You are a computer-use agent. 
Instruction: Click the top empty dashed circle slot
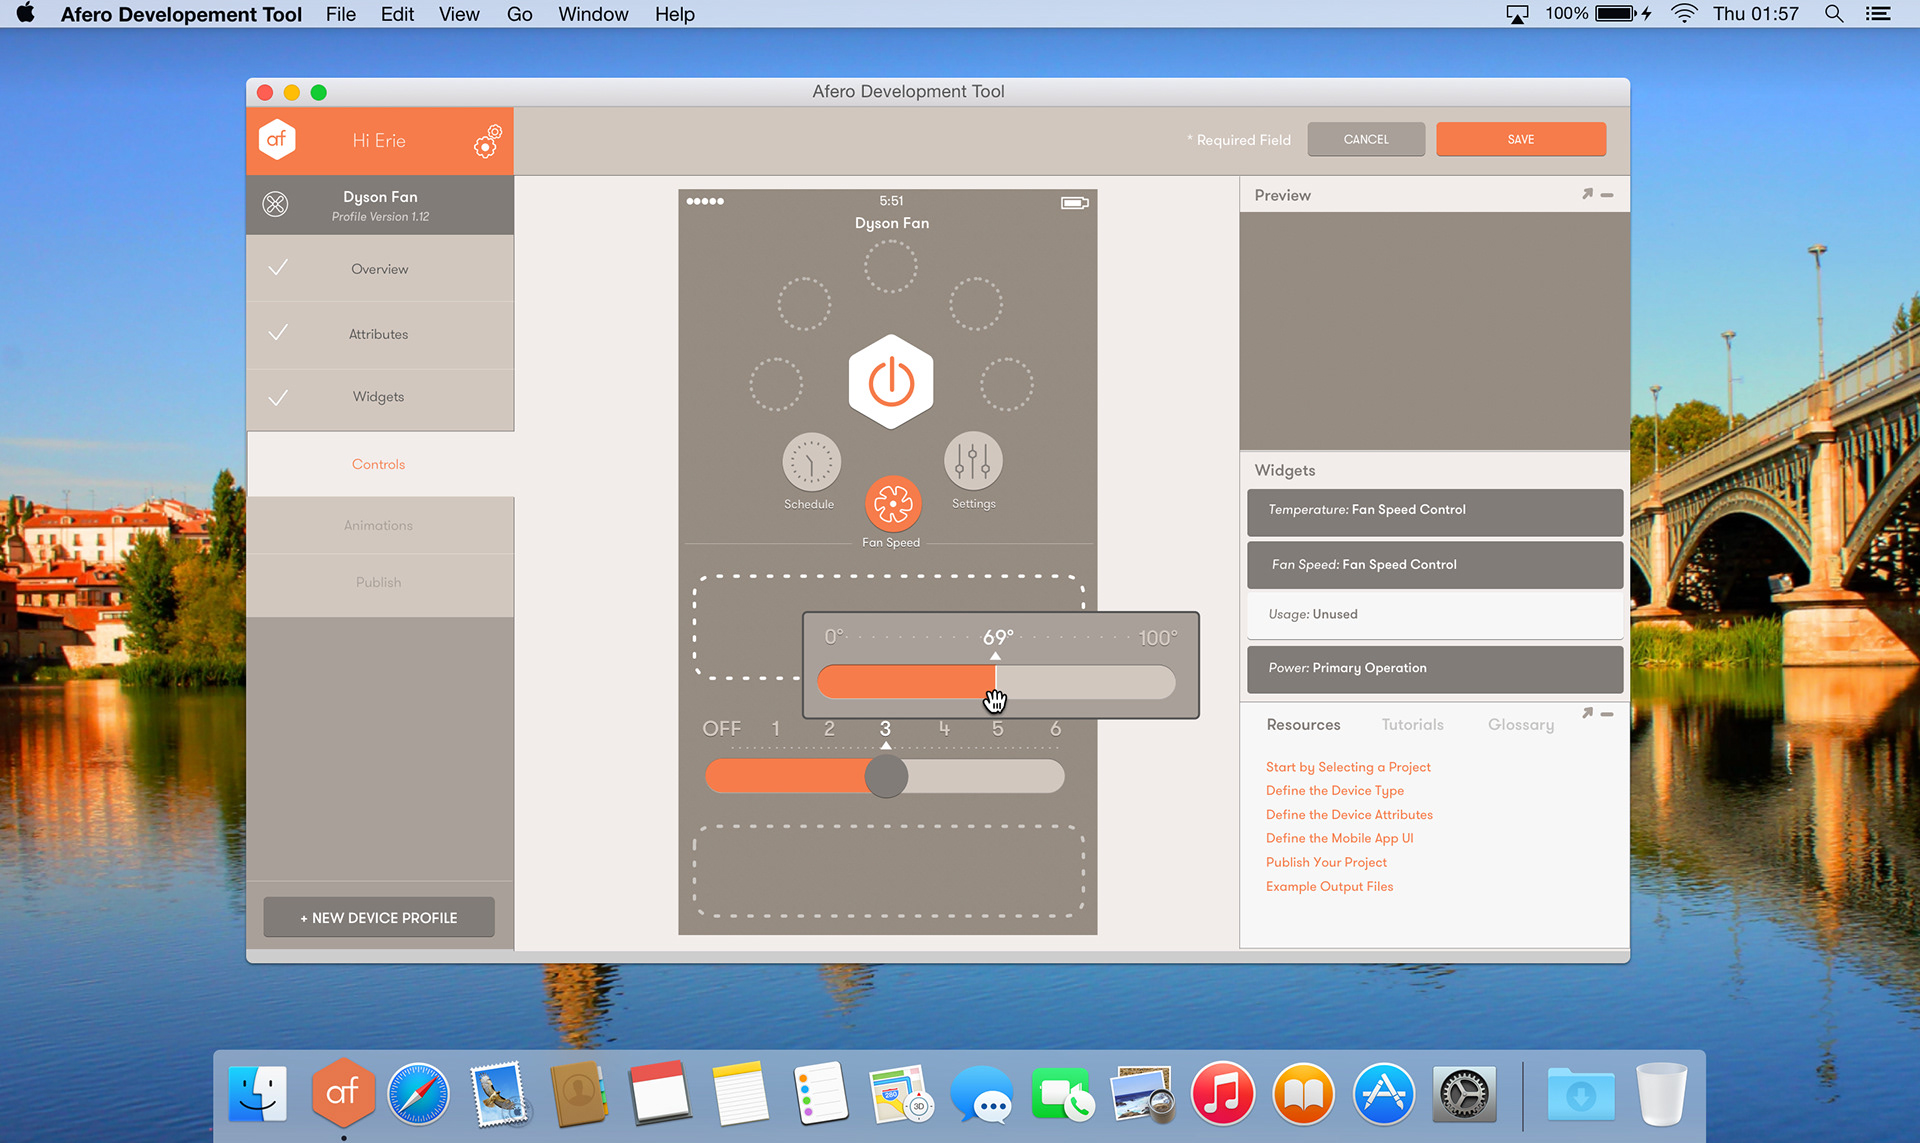tap(890, 266)
